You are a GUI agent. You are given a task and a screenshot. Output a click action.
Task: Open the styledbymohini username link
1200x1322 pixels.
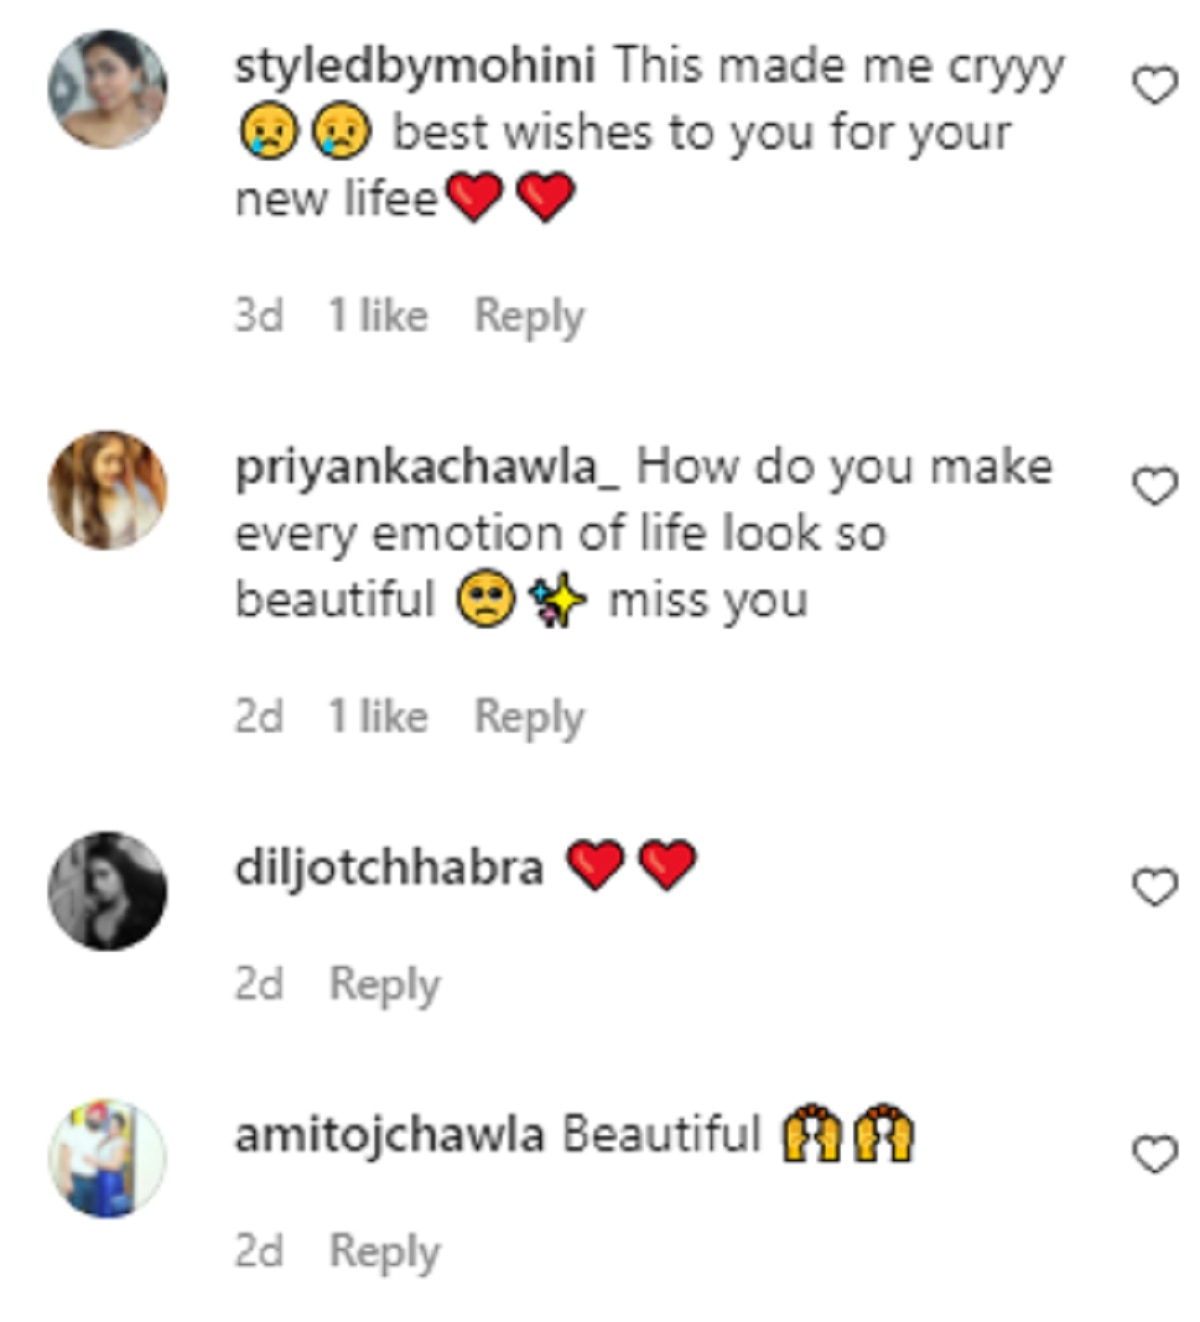[x=415, y=67]
